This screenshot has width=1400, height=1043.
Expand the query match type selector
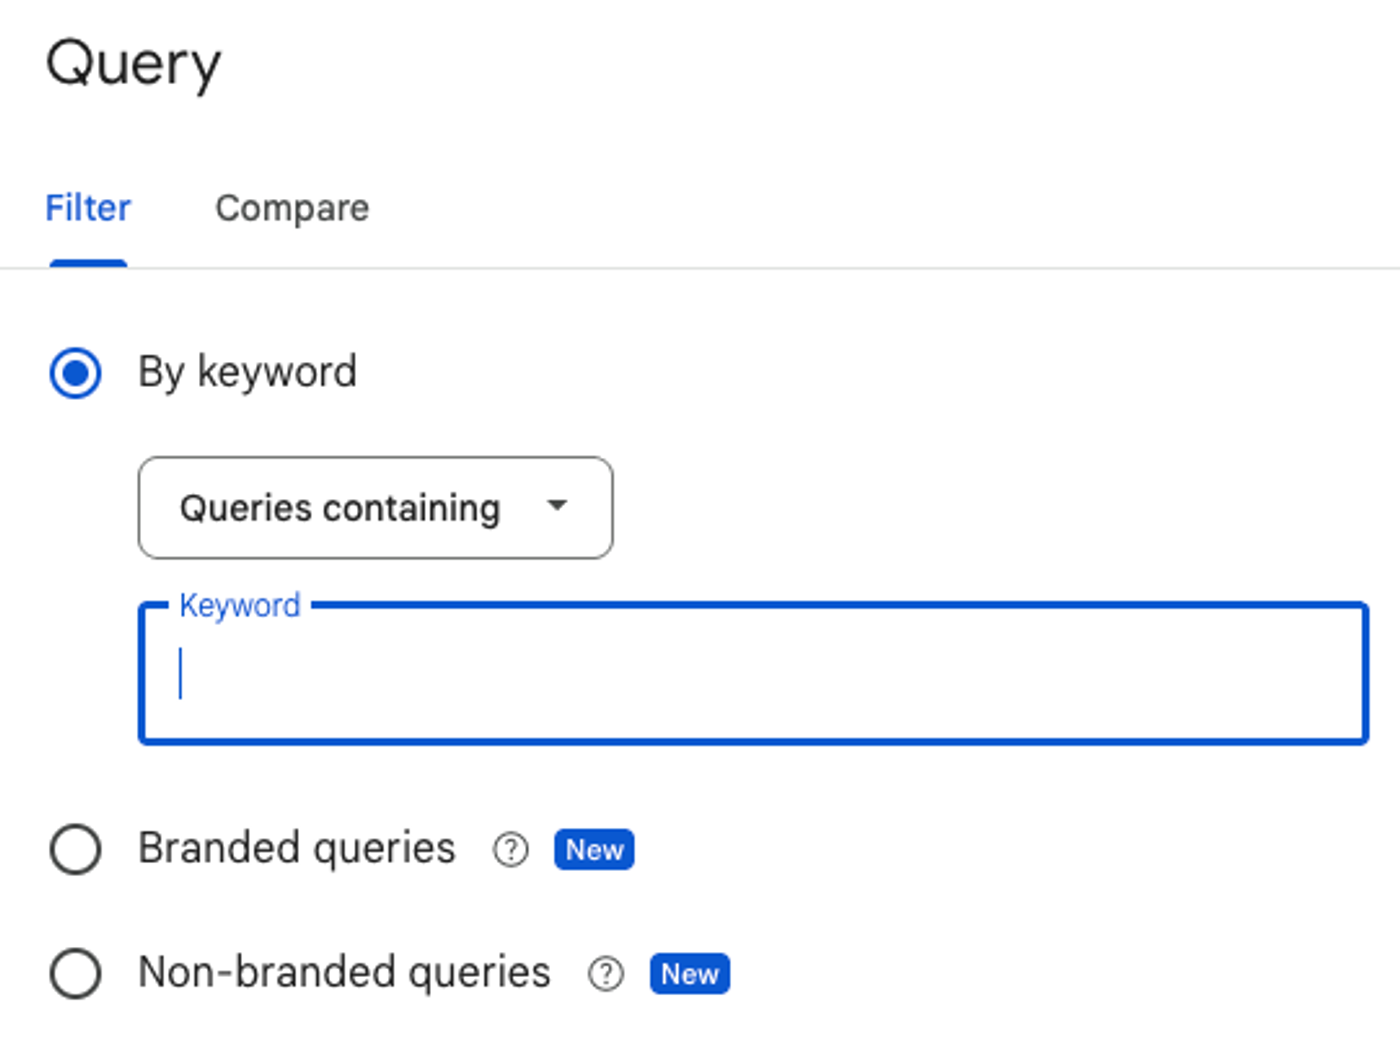[375, 507]
